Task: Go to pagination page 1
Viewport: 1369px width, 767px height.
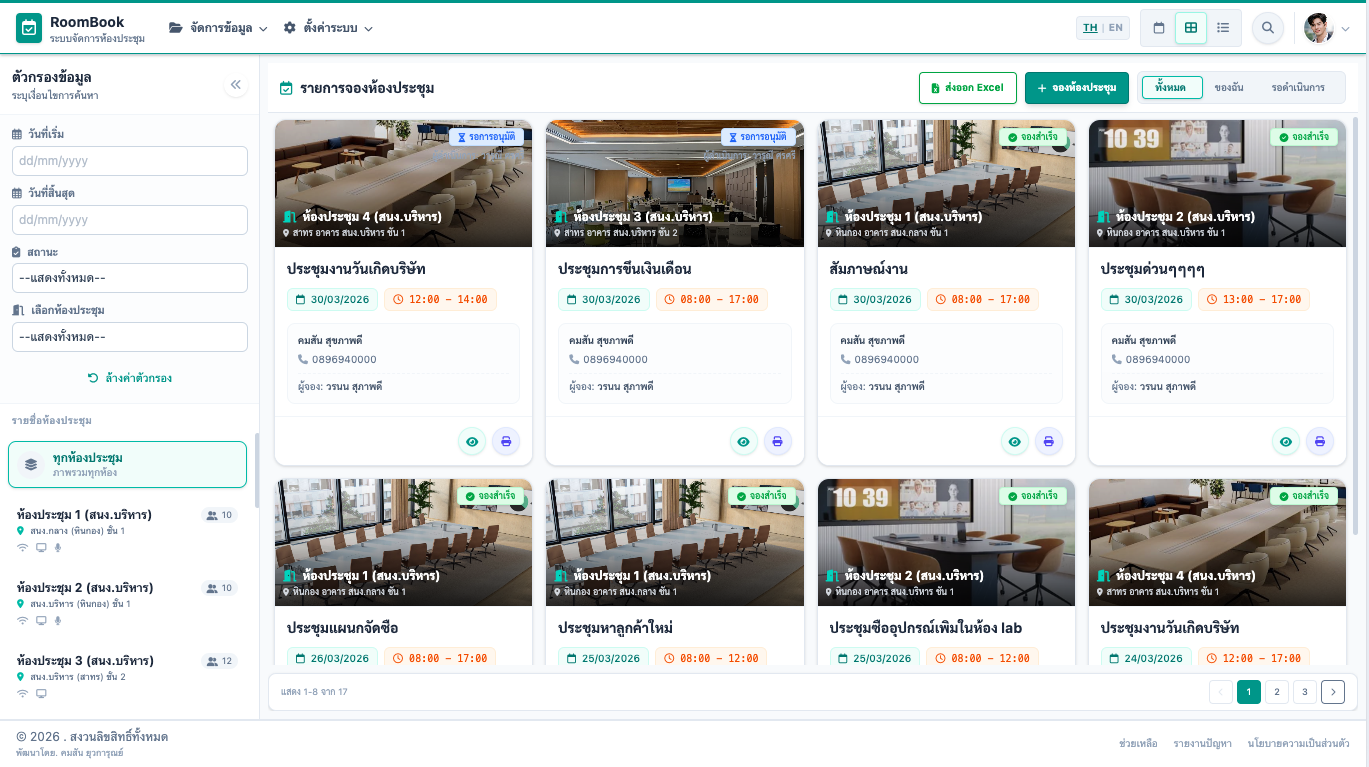Action: pyautogui.click(x=1249, y=692)
